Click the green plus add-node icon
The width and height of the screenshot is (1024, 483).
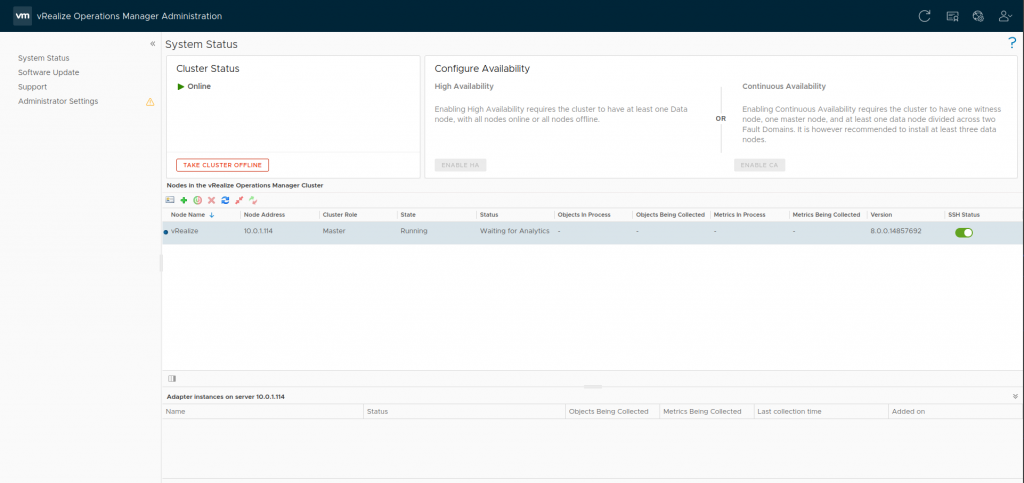click(184, 200)
